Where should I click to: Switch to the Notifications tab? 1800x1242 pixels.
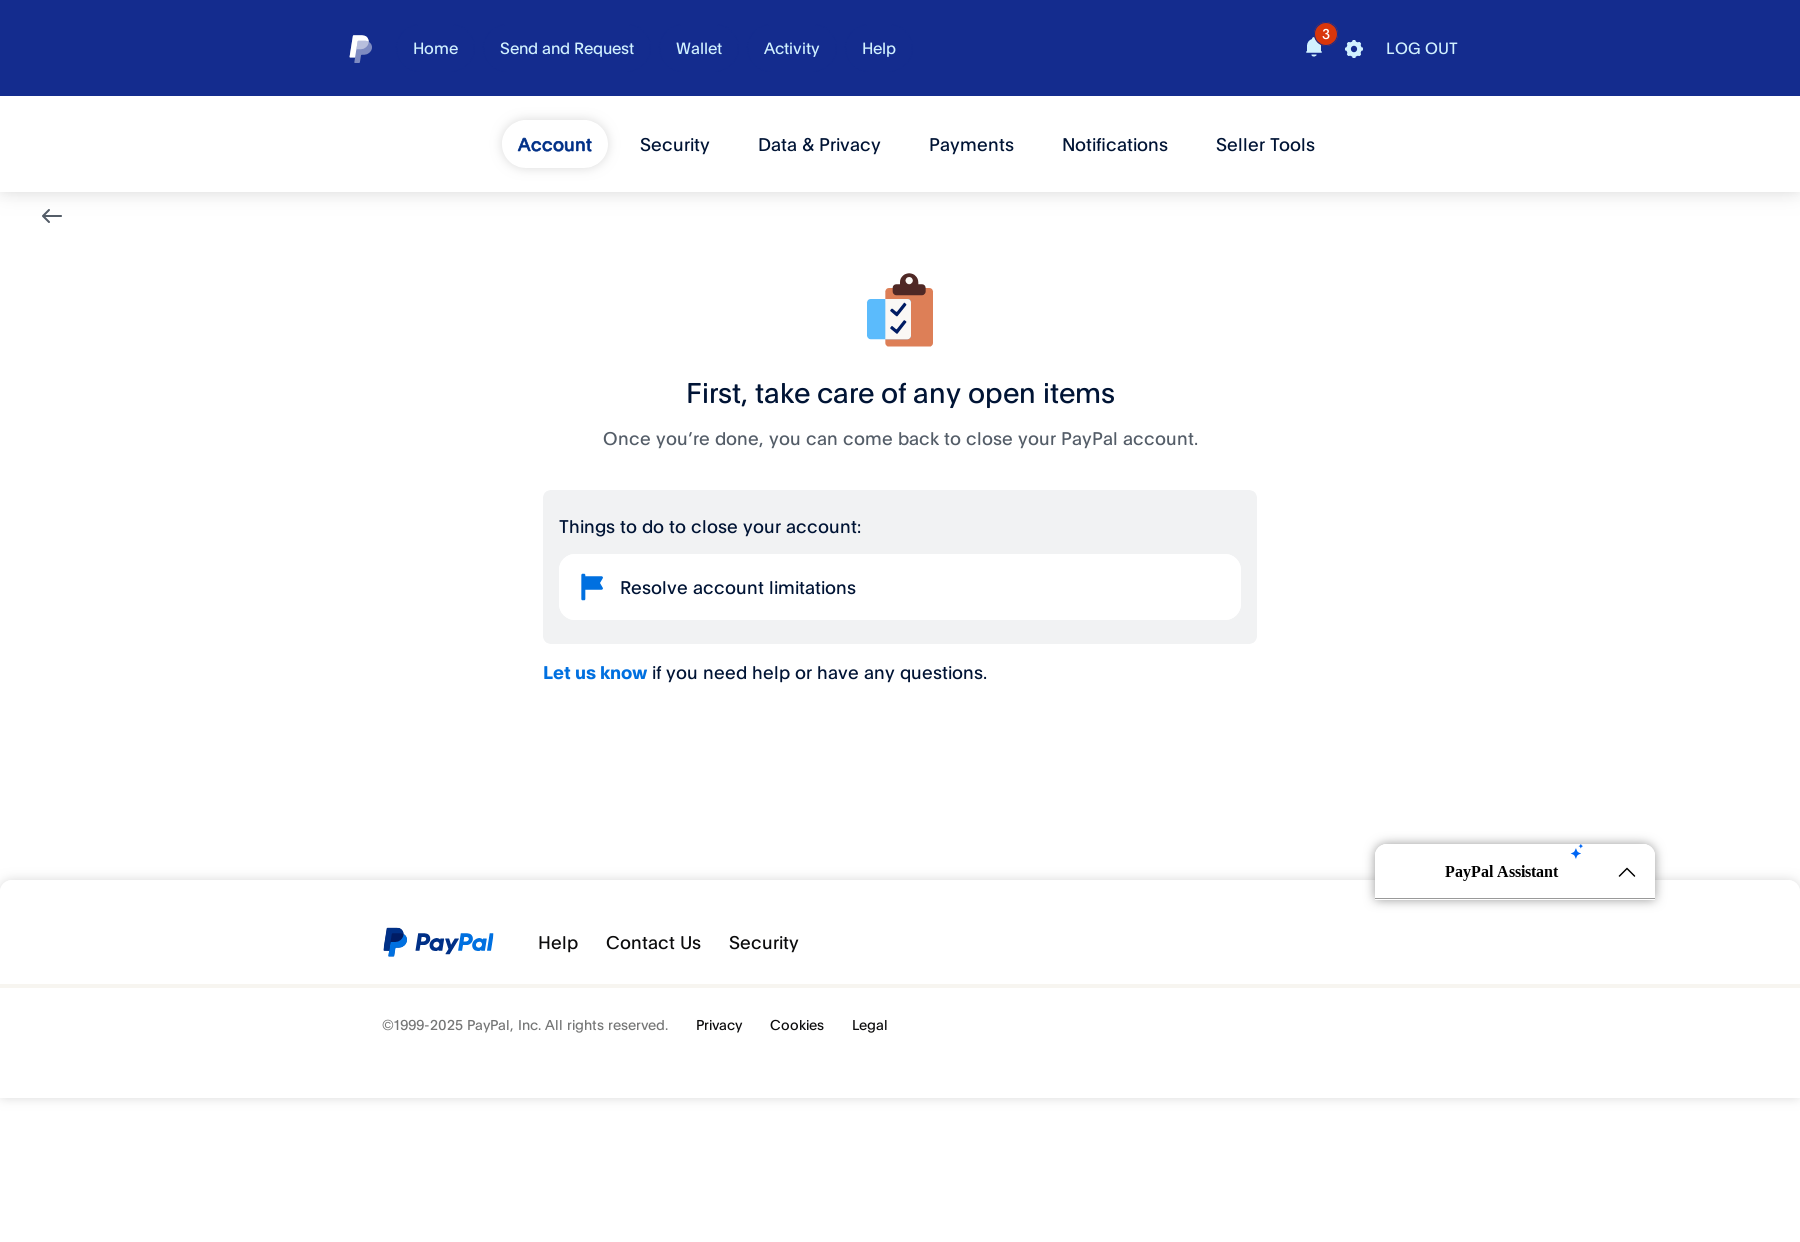(1115, 144)
